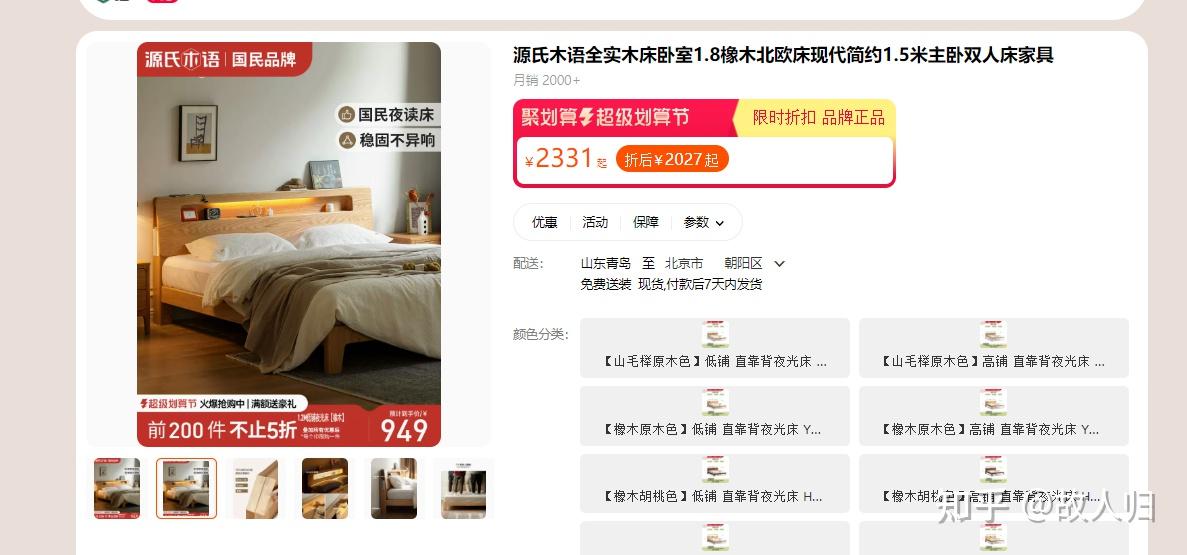
Task: Choose 山毛榉原木色 低铺 直靠背夜光床 option
Action: click(x=715, y=348)
